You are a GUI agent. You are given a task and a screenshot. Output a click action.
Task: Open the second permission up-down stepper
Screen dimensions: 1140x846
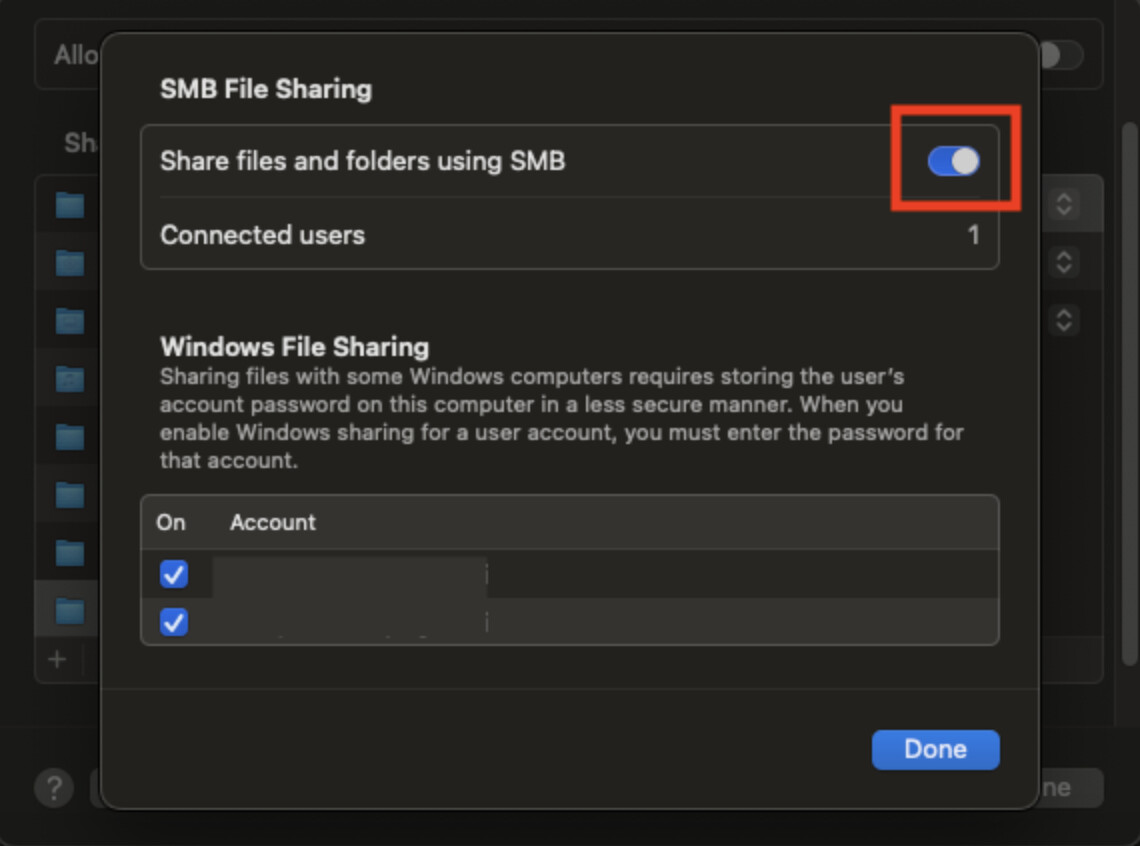coord(1064,262)
